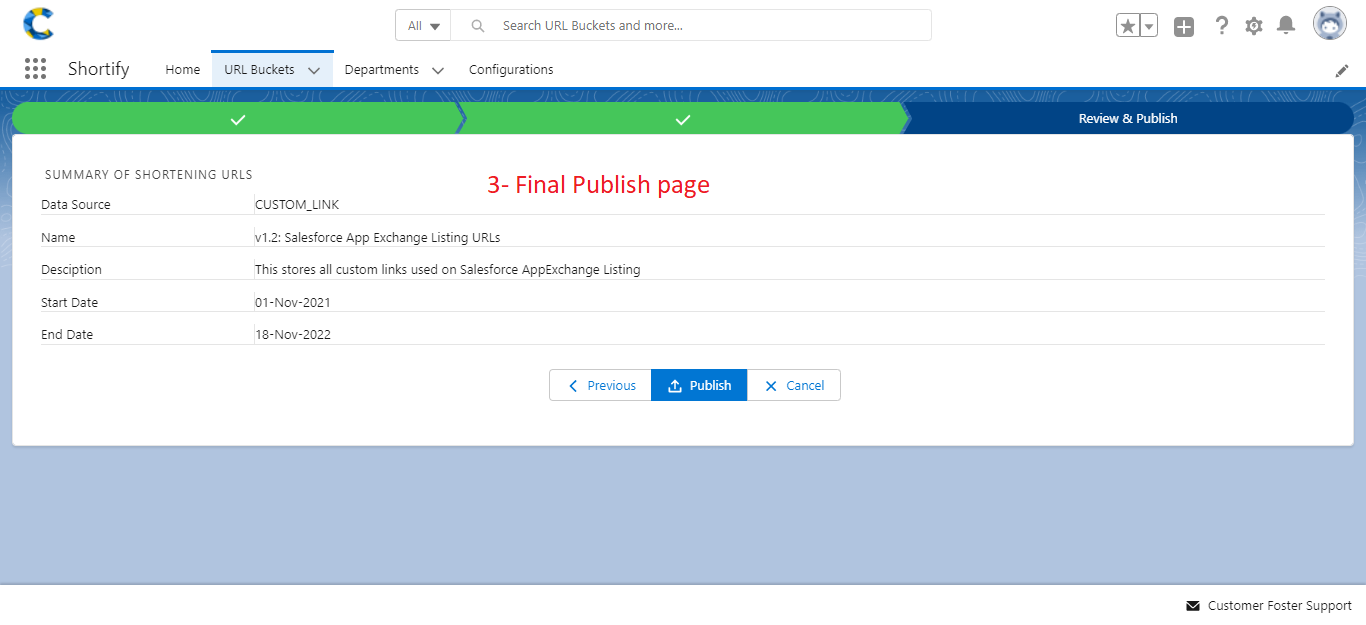Open global actions with the plus icon
This screenshot has width=1366, height=625.
pos(1184,26)
